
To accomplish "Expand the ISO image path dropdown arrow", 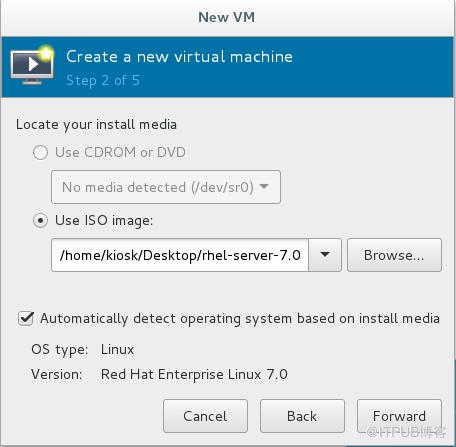I will (x=325, y=255).
